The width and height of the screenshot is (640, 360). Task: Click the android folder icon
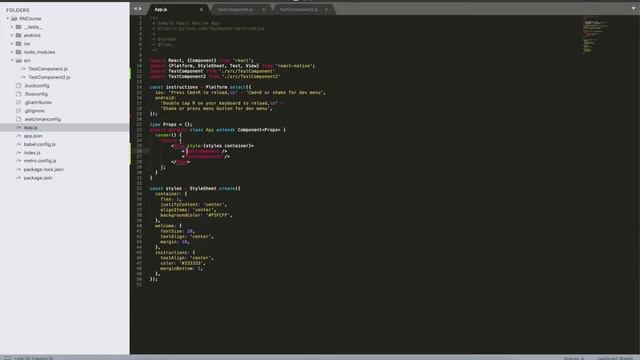[x=18, y=36]
